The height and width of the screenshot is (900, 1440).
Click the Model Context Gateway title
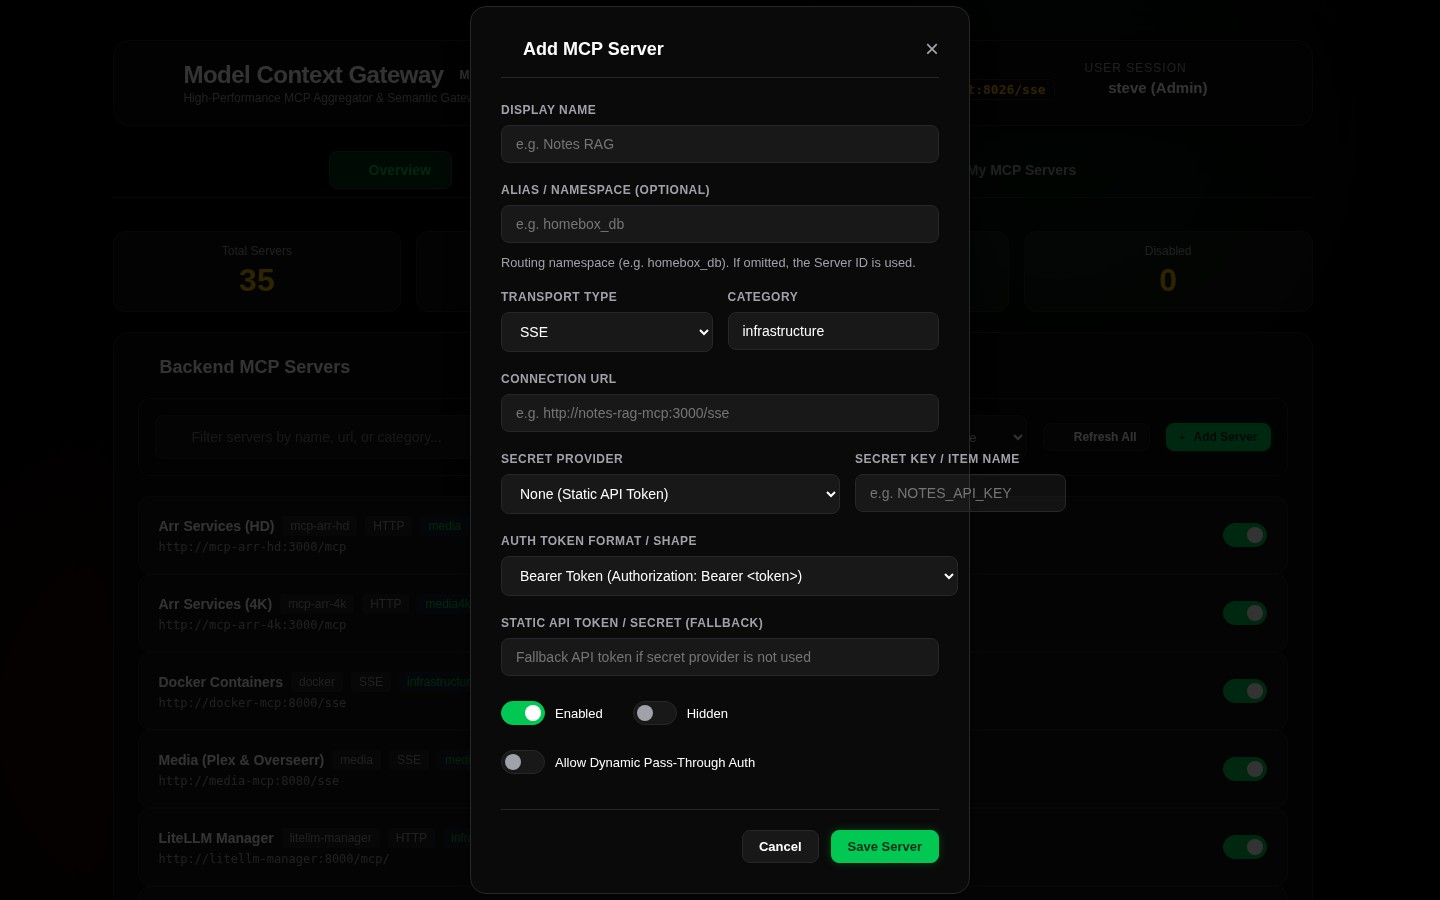[x=313, y=75]
